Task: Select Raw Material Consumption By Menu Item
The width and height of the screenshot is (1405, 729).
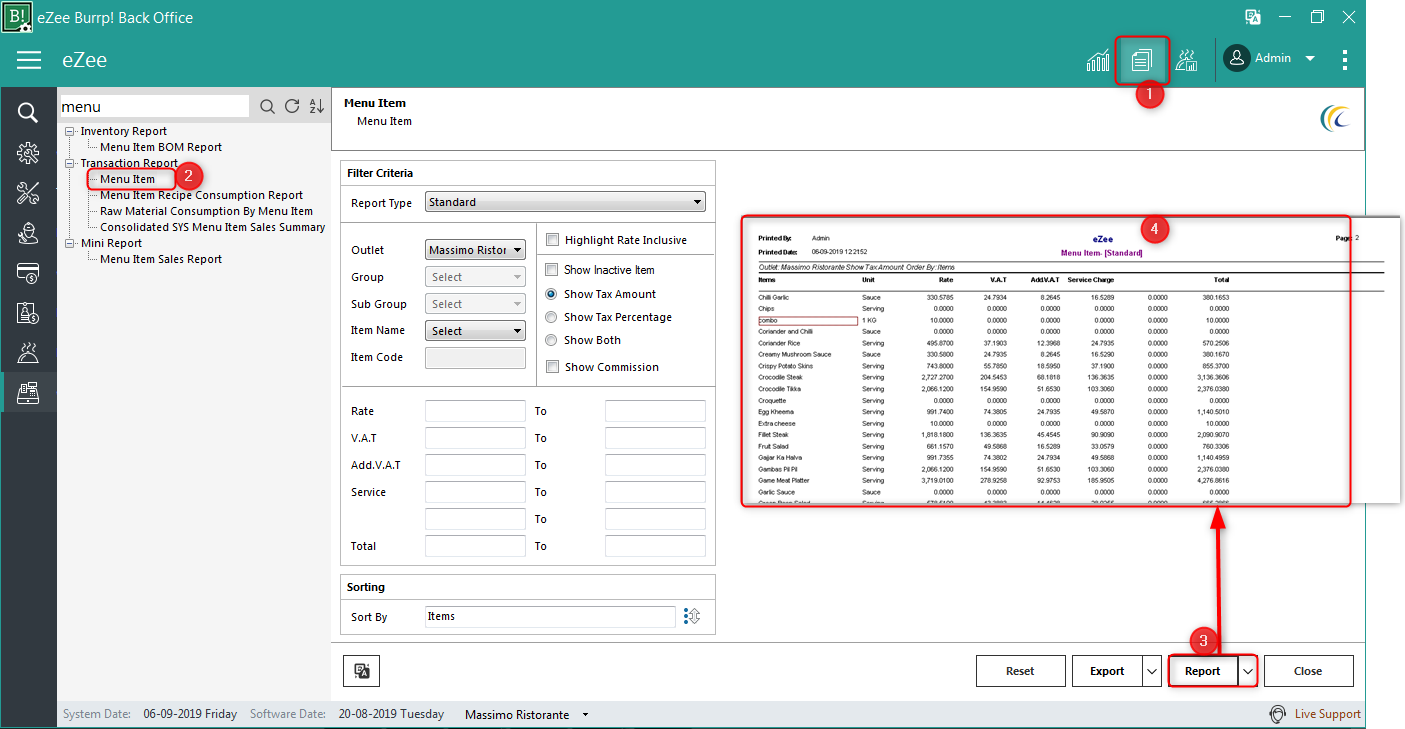Action: [x=206, y=211]
